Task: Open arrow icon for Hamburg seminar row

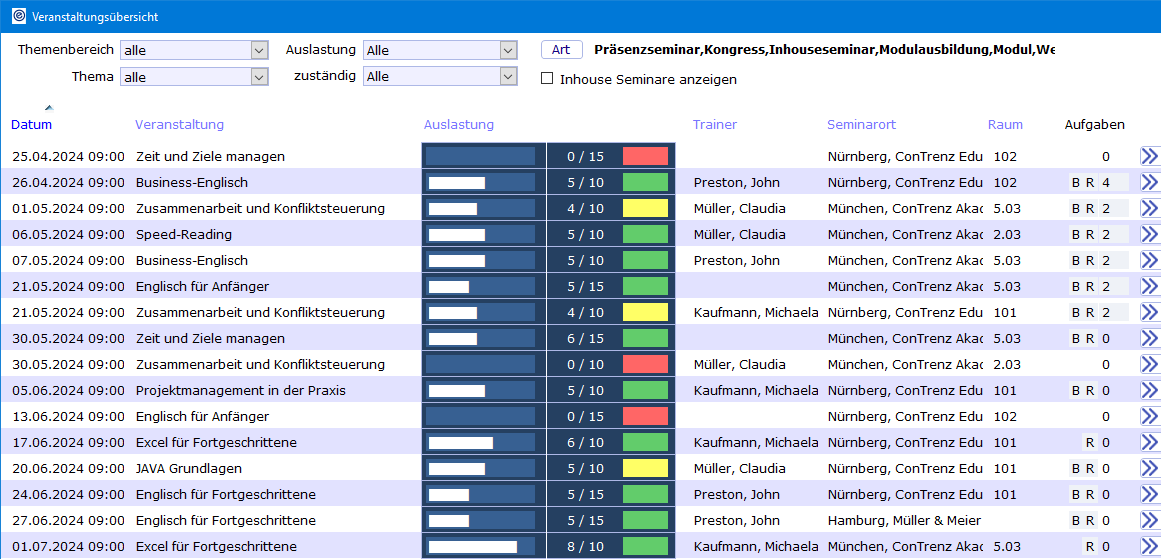Action: point(1149,520)
